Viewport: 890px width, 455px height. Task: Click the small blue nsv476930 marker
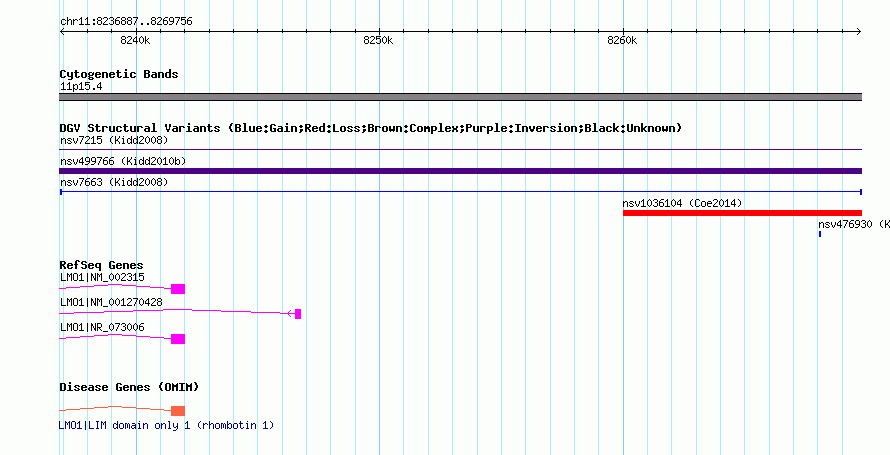(820, 234)
